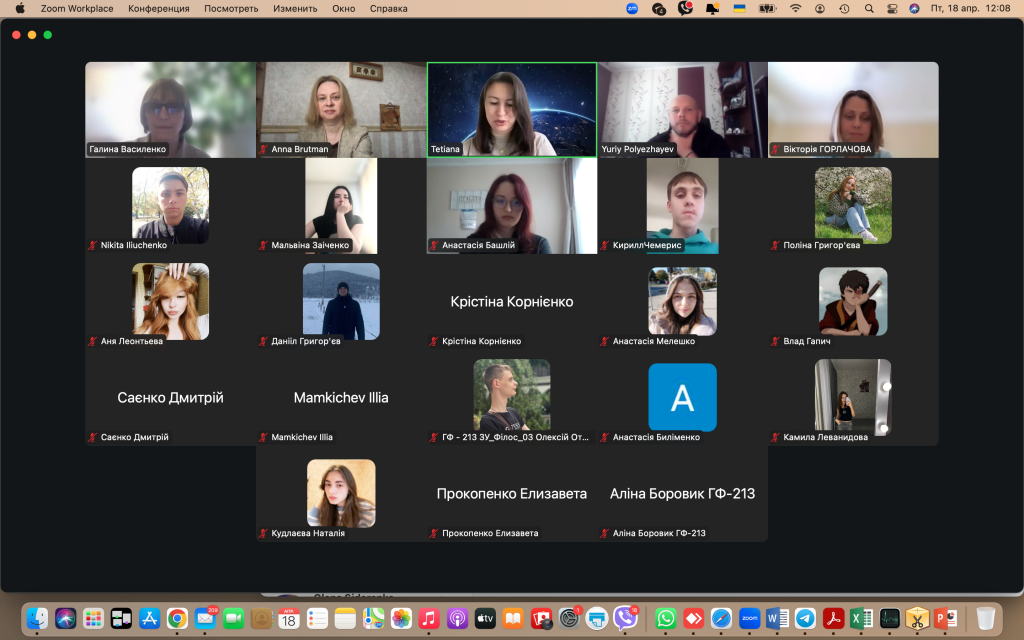Image resolution: width=1024 pixels, height=640 pixels.
Task: Open the Apple menu
Action: (19, 8)
